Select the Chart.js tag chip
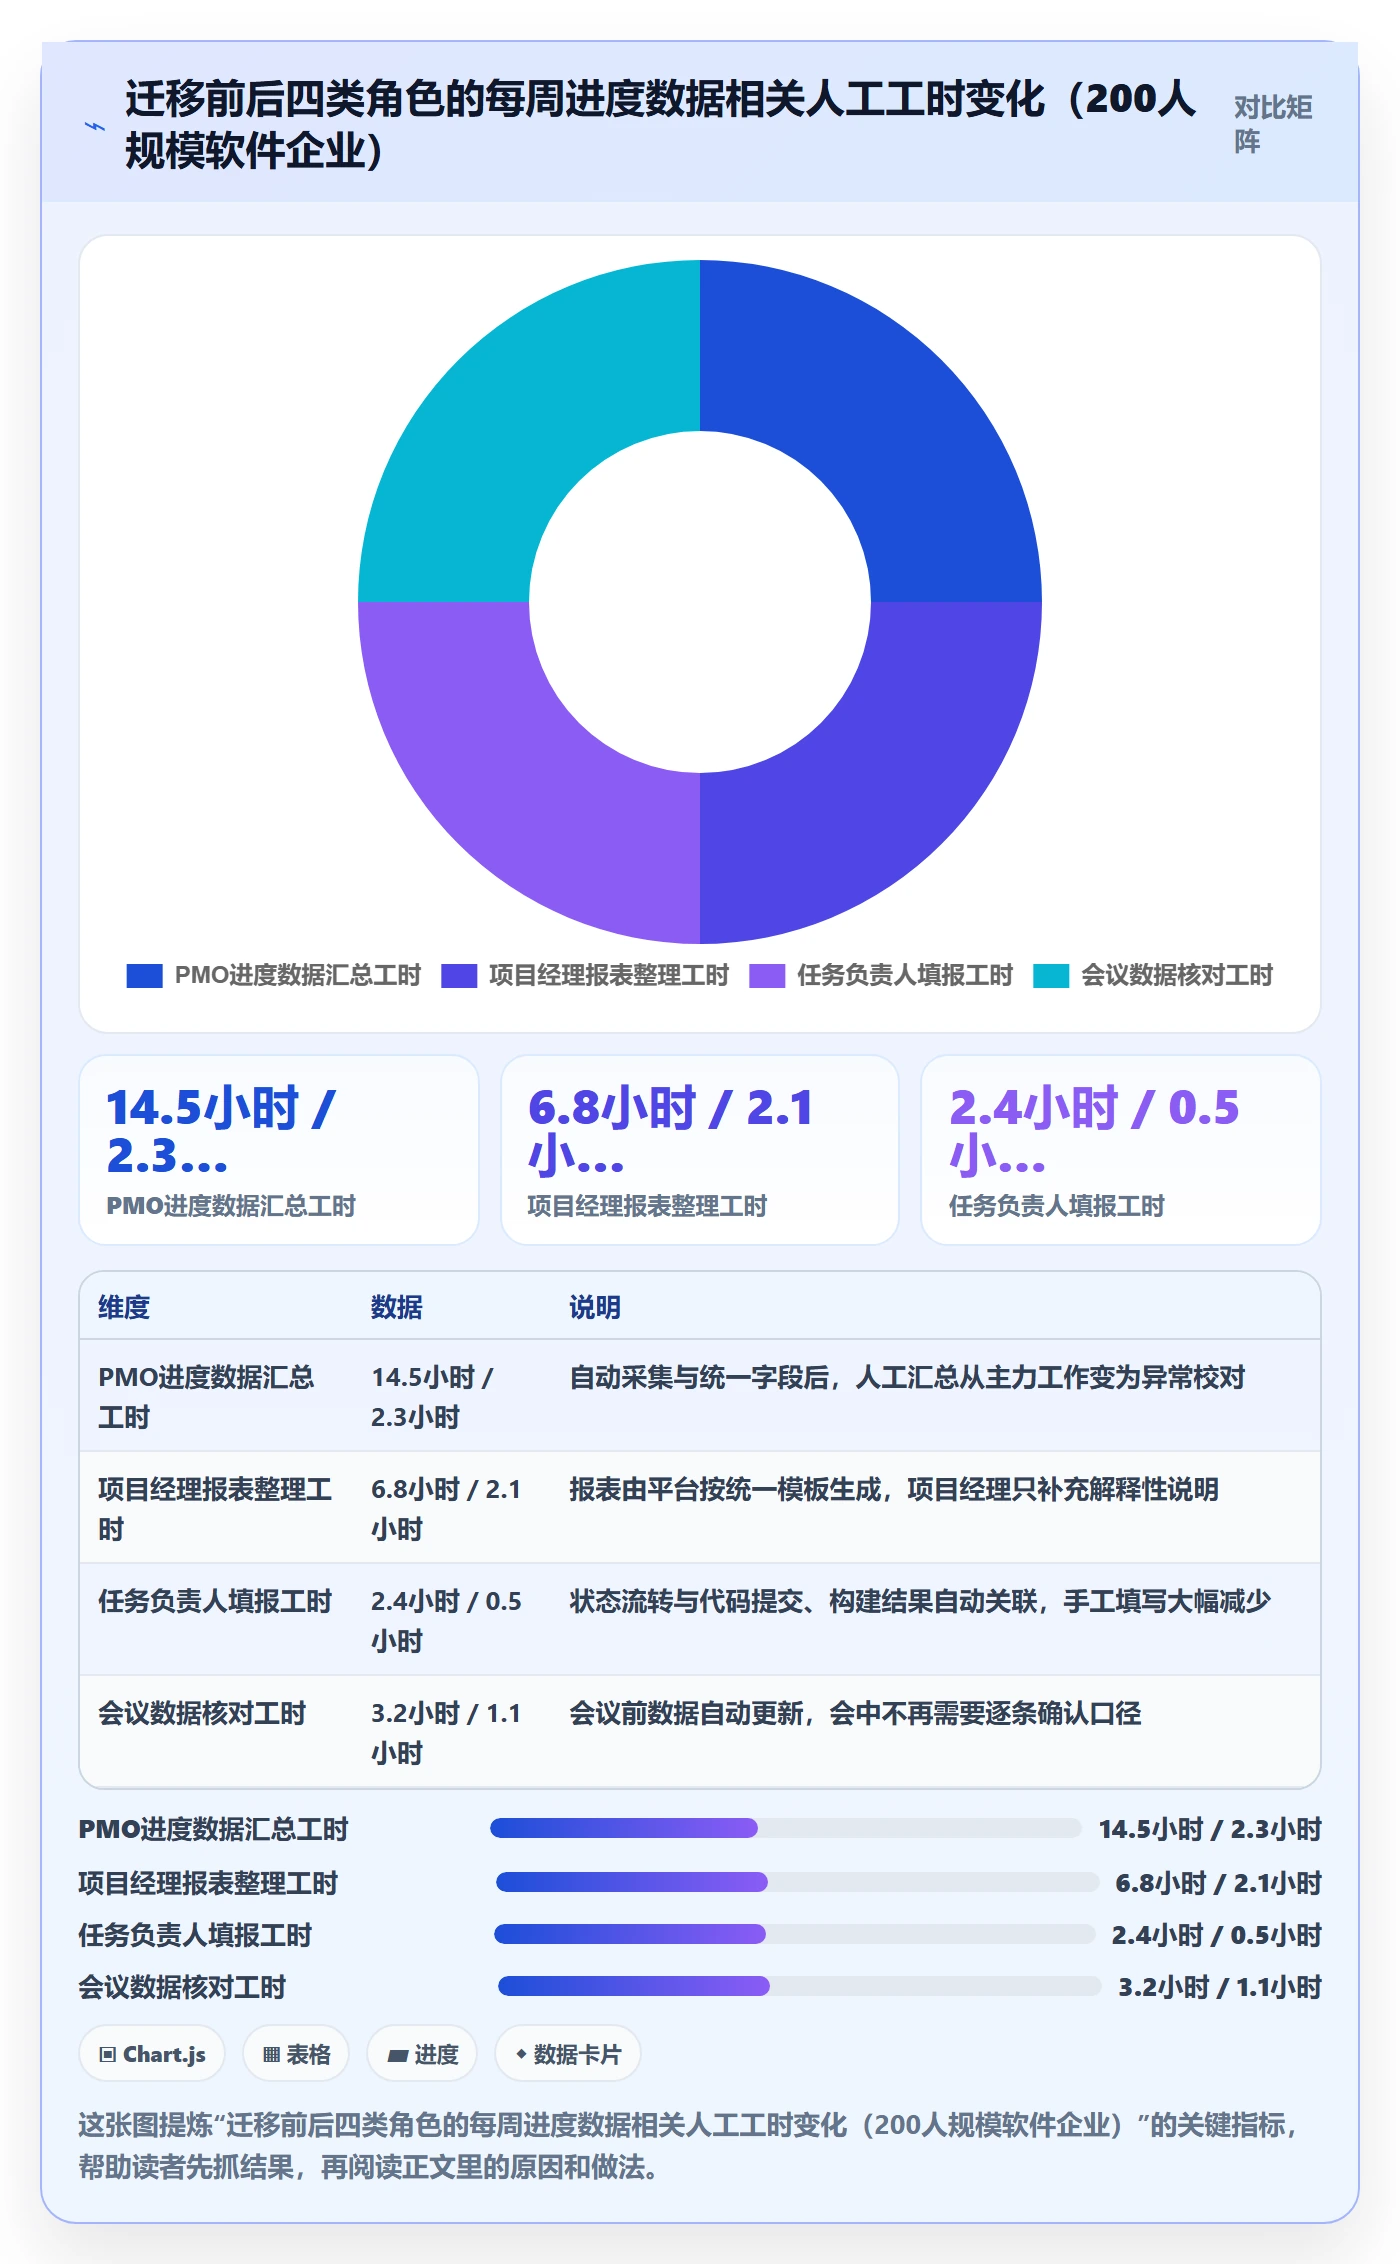 [x=152, y=2054]
